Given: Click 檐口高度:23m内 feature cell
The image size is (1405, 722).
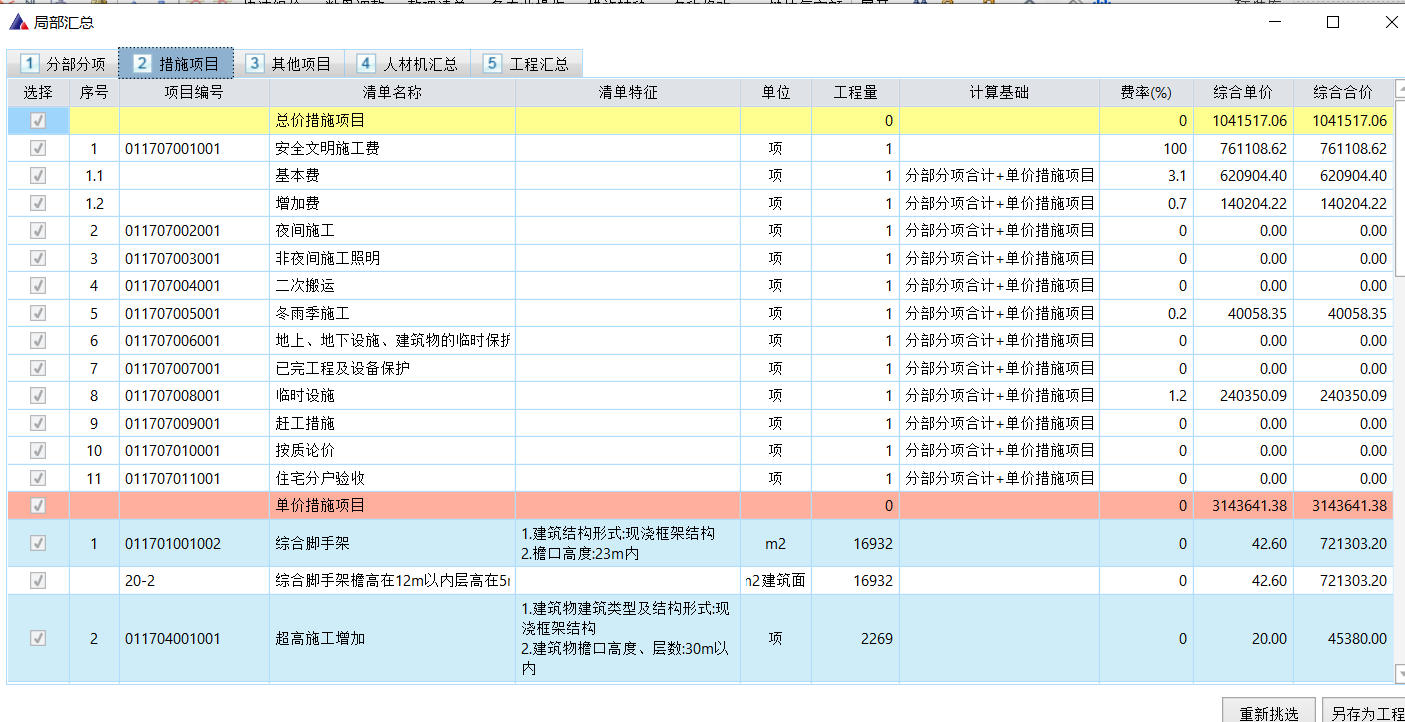Looking at the screenshot, I should click(x=627, y=544).
